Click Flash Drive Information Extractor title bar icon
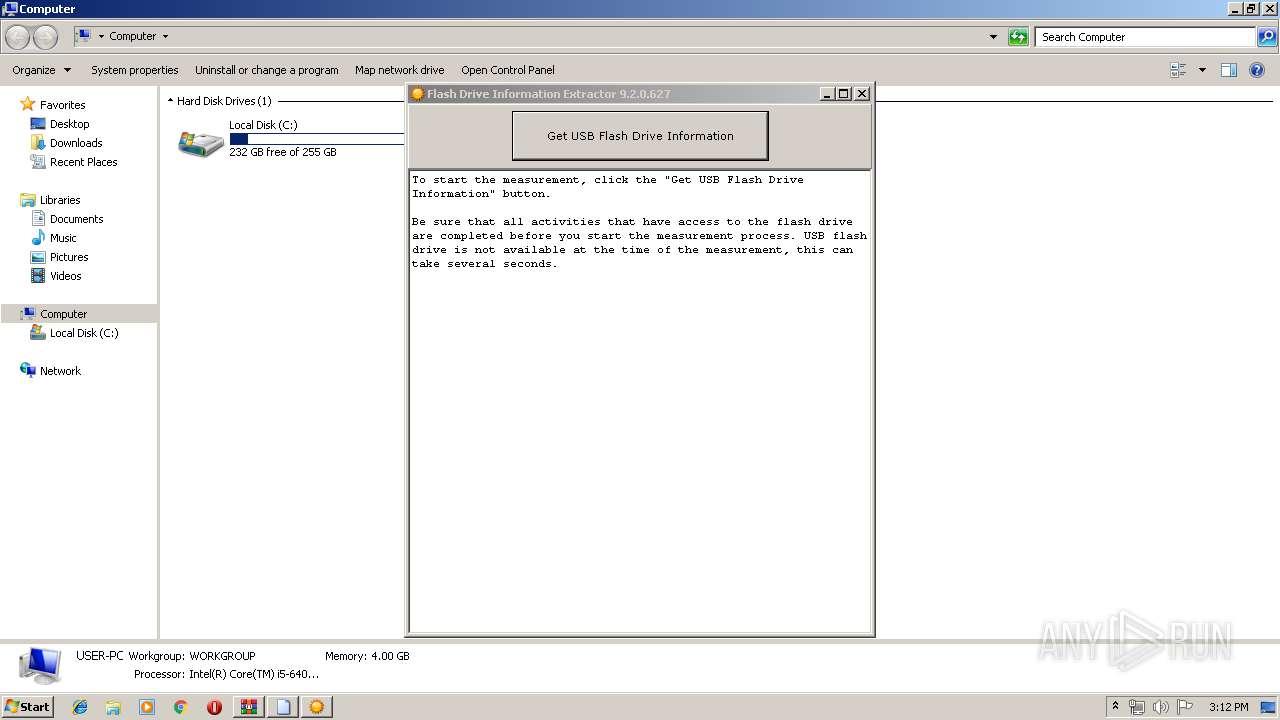 (x=418, y=94)
